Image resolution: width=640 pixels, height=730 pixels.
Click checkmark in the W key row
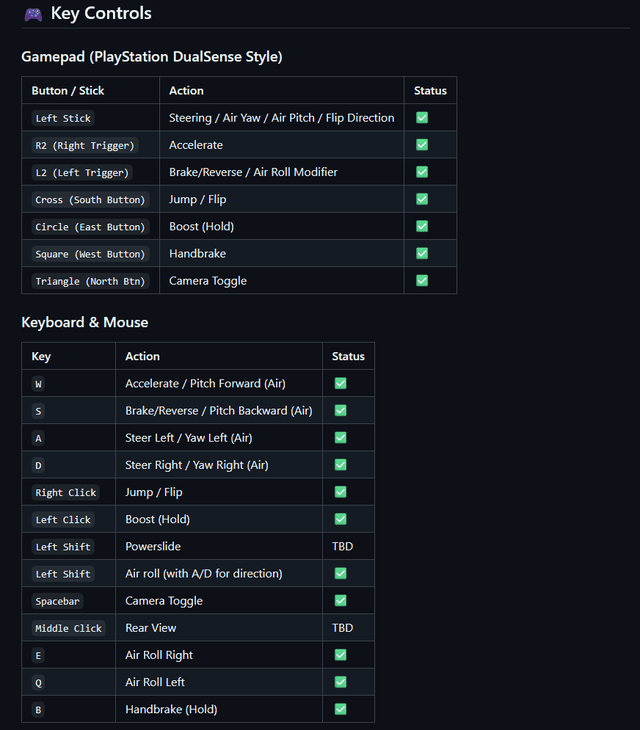pyautogui.click(x=340, y=384)
